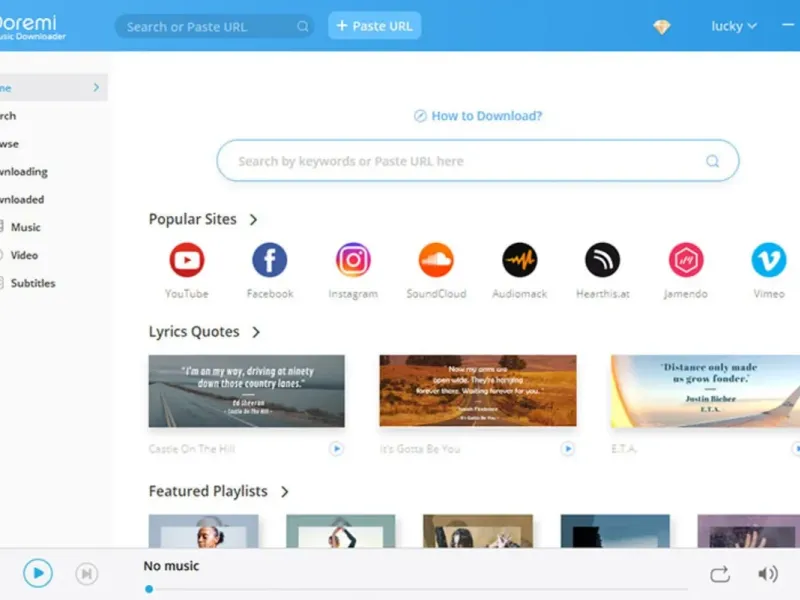Screen dimensions: 800x600
Task: Open the Instagram site icon
Action: 353,260
